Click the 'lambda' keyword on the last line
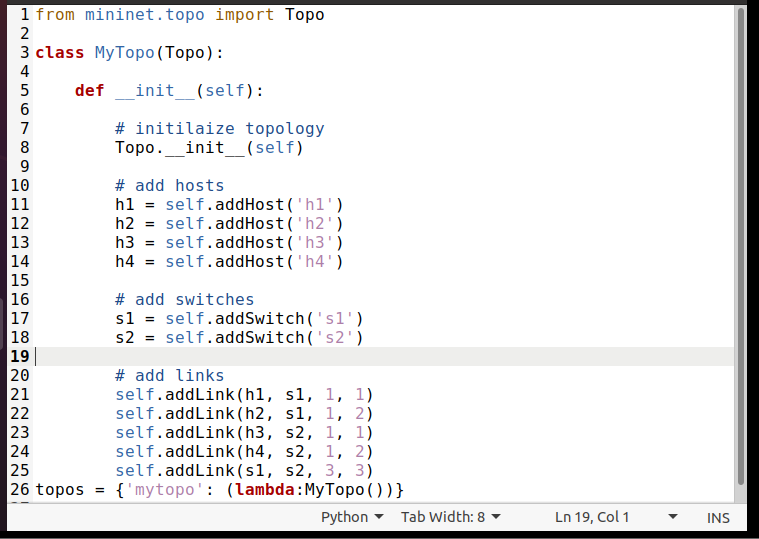759x539 pixels. [x=269, y=490]
